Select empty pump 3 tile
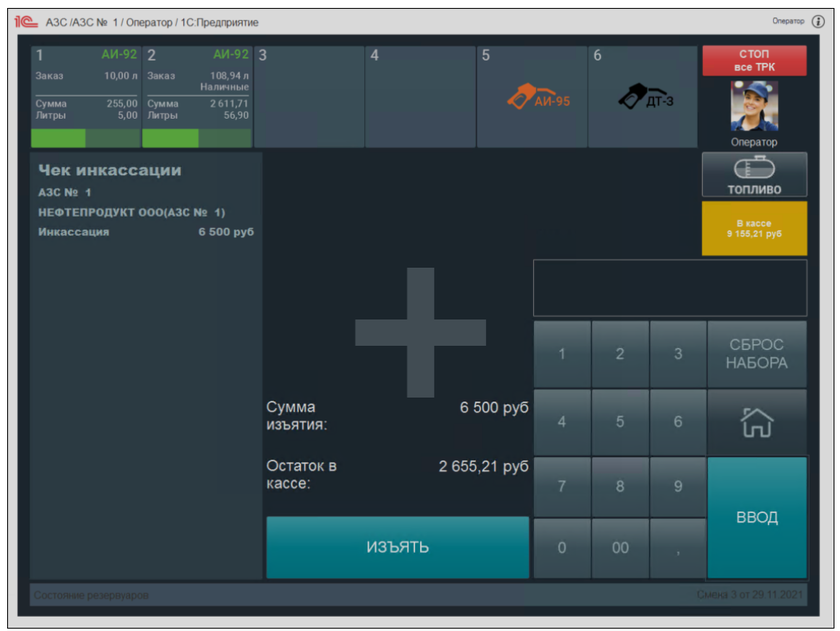 pos(309,96)
